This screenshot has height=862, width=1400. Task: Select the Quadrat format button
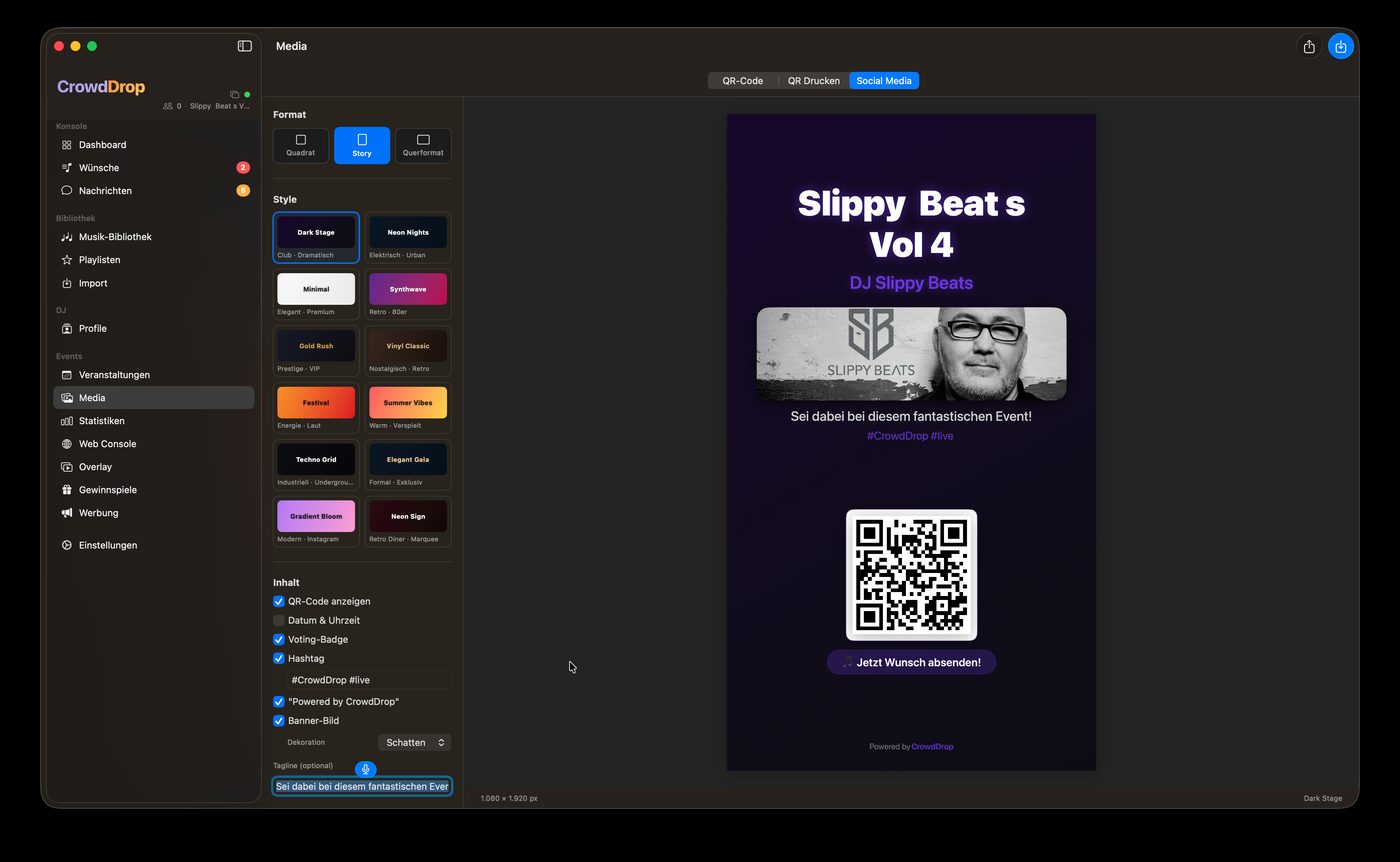[x=301, y=146]
